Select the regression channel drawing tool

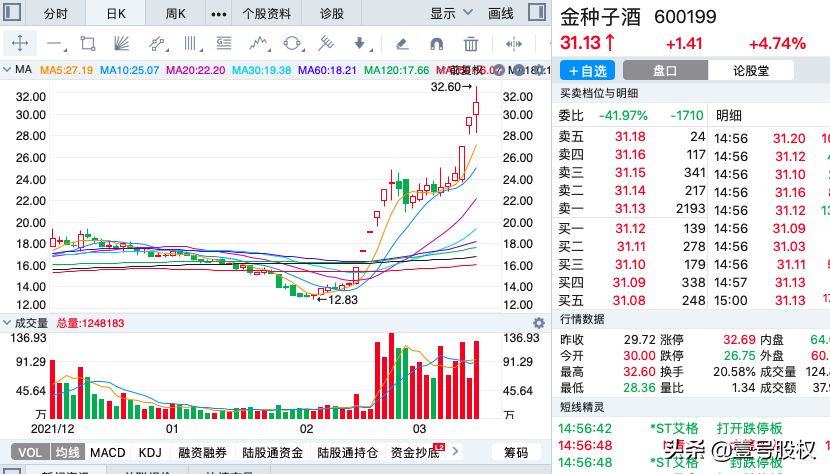157,43
